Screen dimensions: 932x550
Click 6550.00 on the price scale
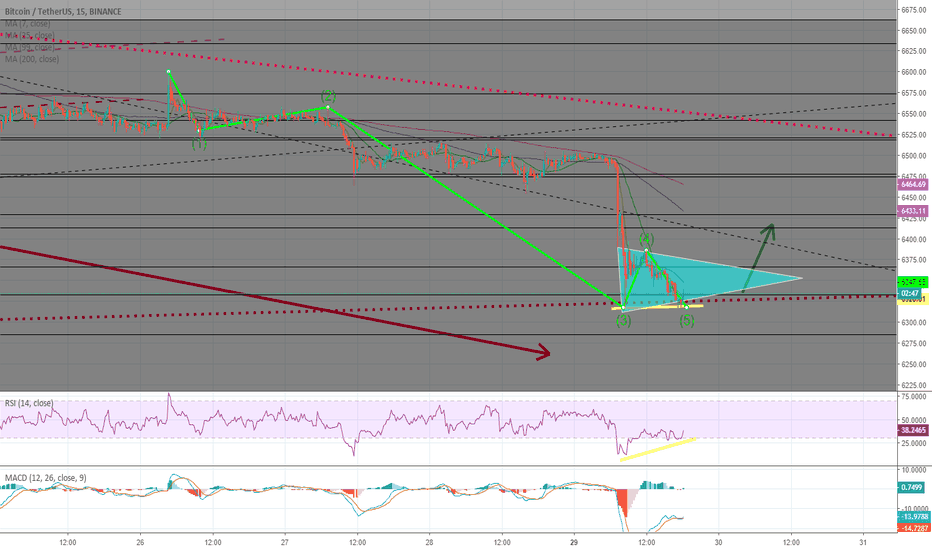tap(914, 114)
